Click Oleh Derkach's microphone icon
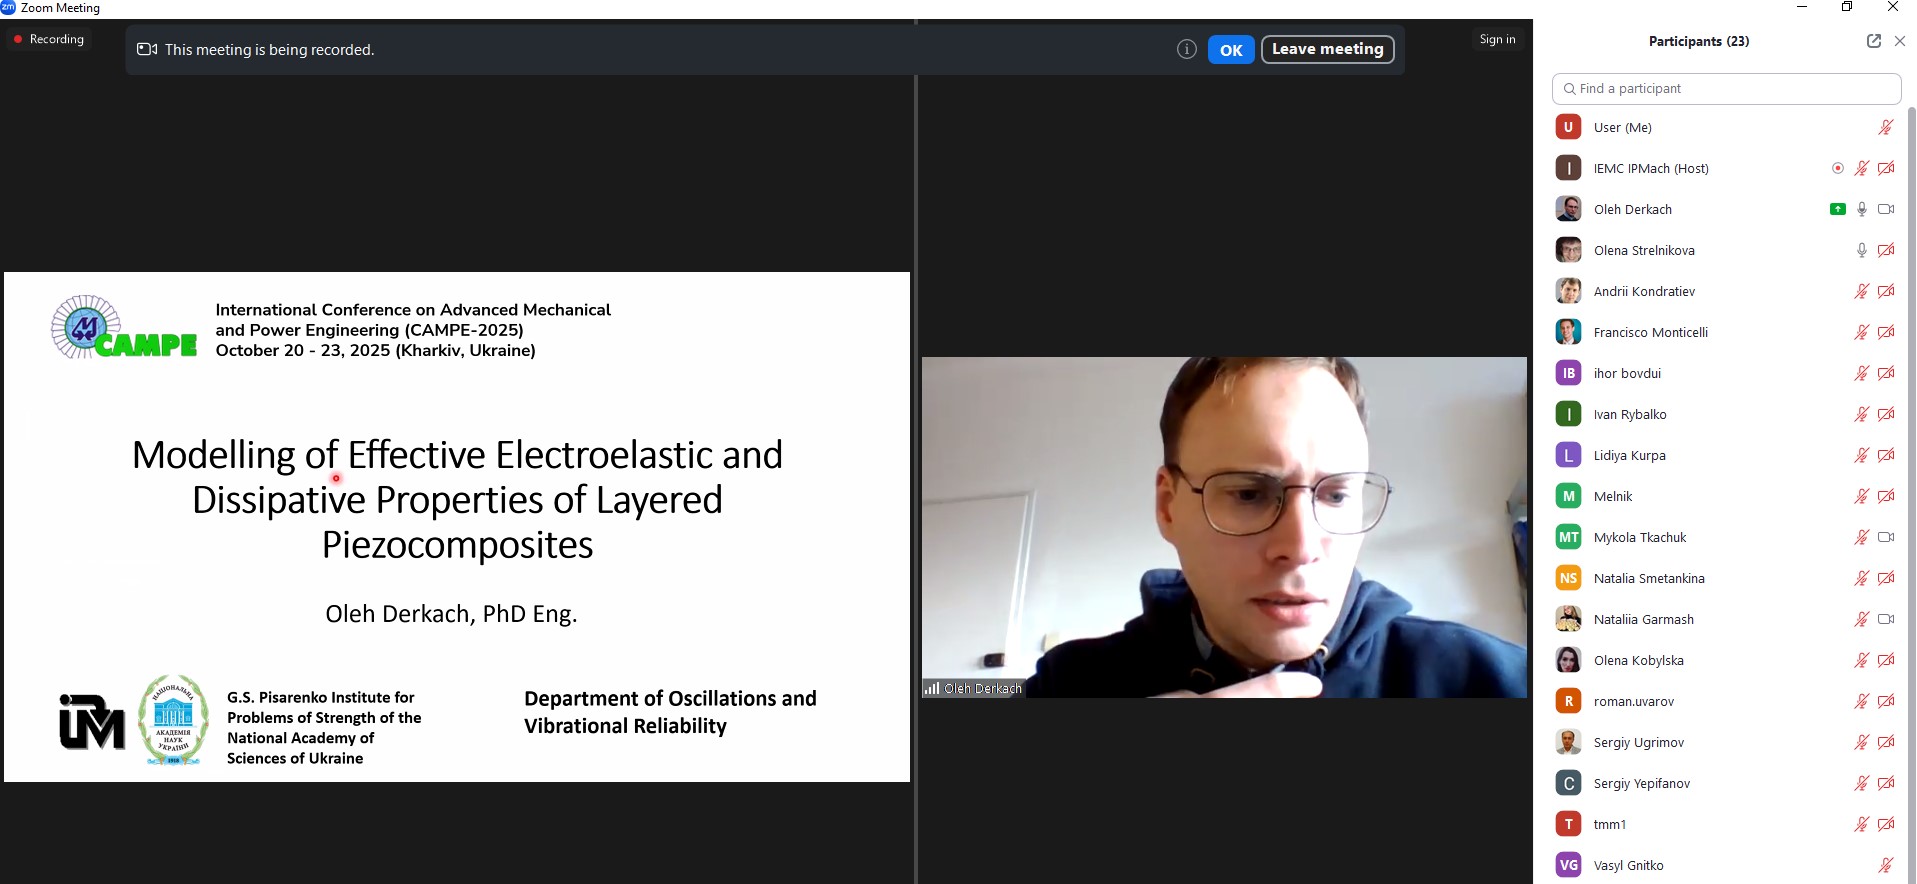The width and height of the screenshot is (1917, 884). pos(1861,209)
